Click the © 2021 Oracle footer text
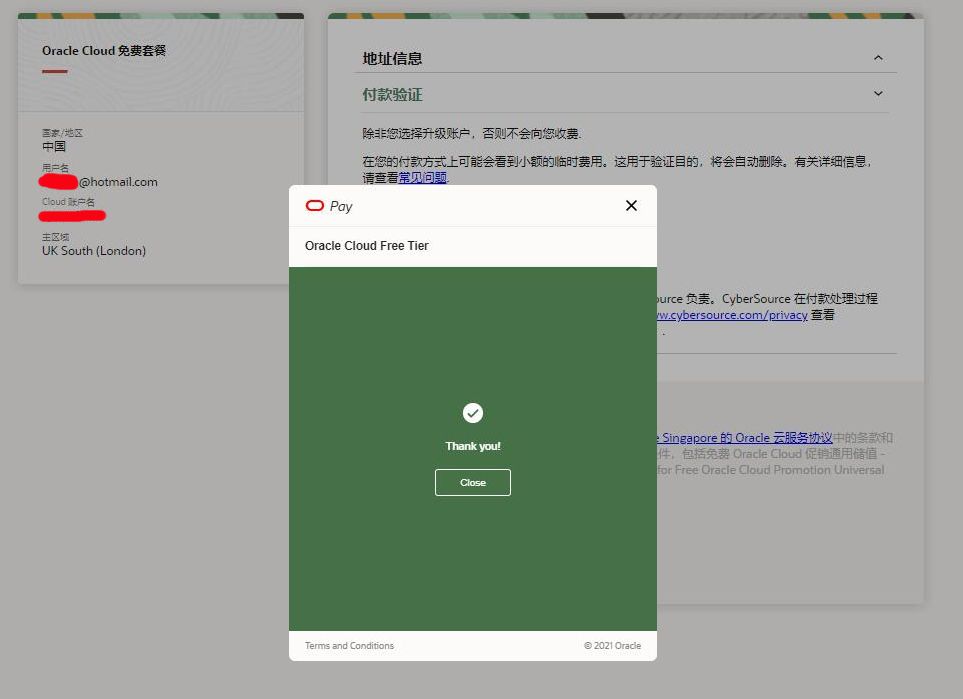The width and height of the screenshot is (963, 699). pos(612,646)
